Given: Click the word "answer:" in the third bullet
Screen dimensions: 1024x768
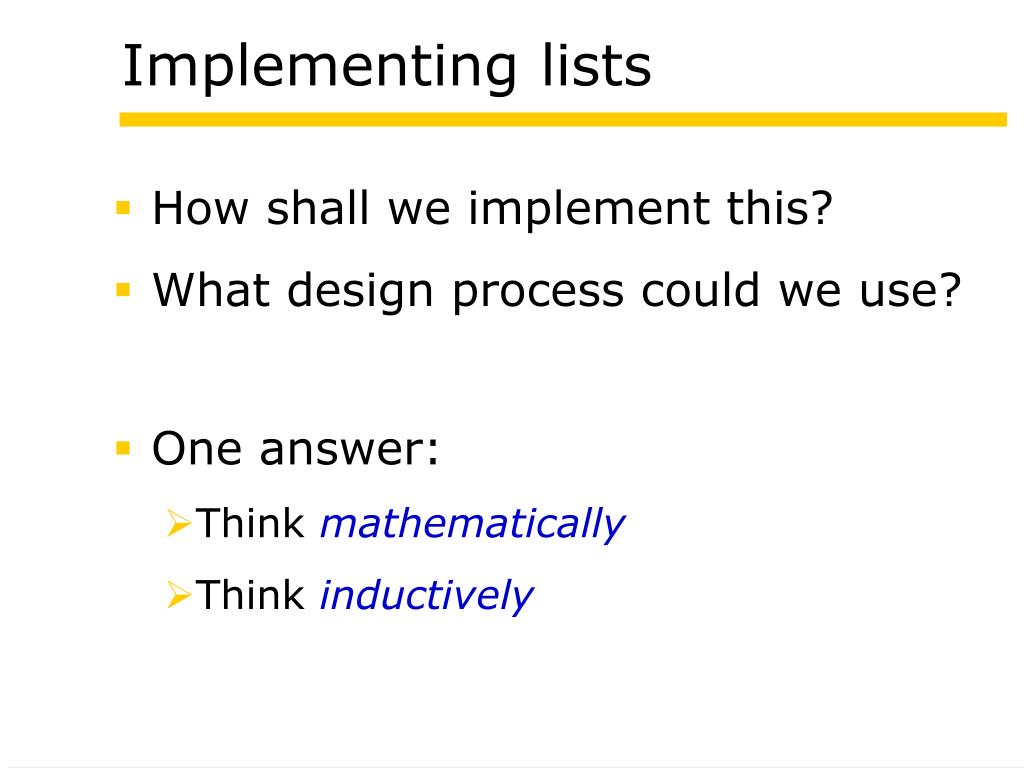Looking at the screenshot, I should [x=349, y=451].
